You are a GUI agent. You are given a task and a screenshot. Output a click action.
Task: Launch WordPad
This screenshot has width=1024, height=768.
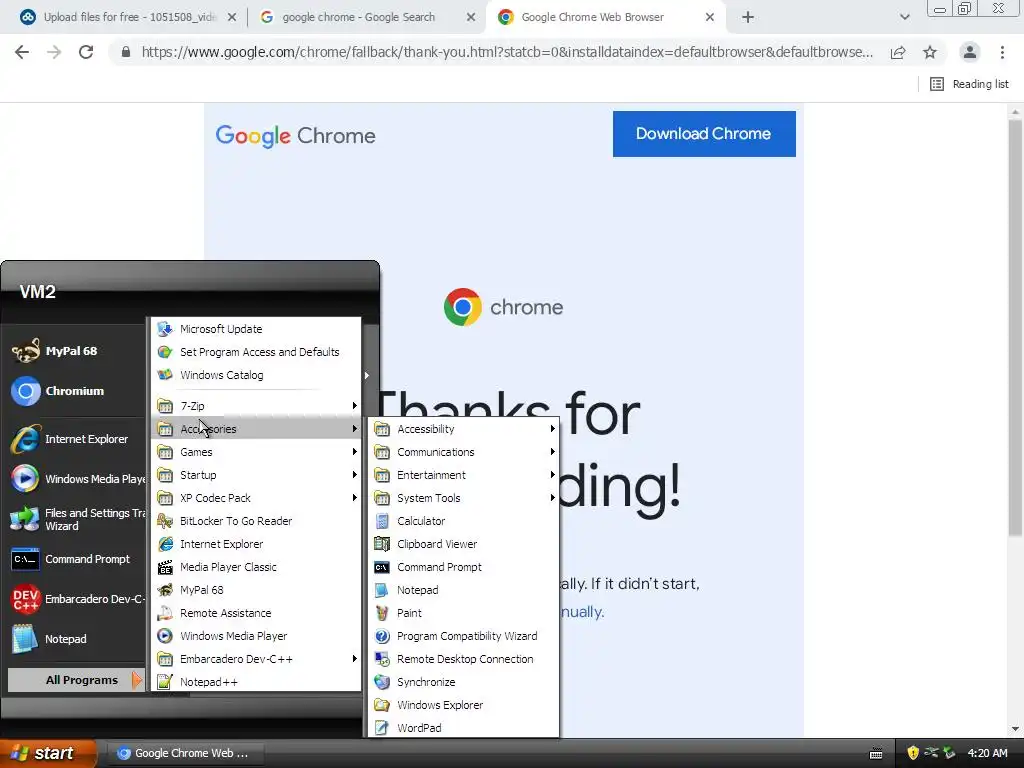coord(464,728)
